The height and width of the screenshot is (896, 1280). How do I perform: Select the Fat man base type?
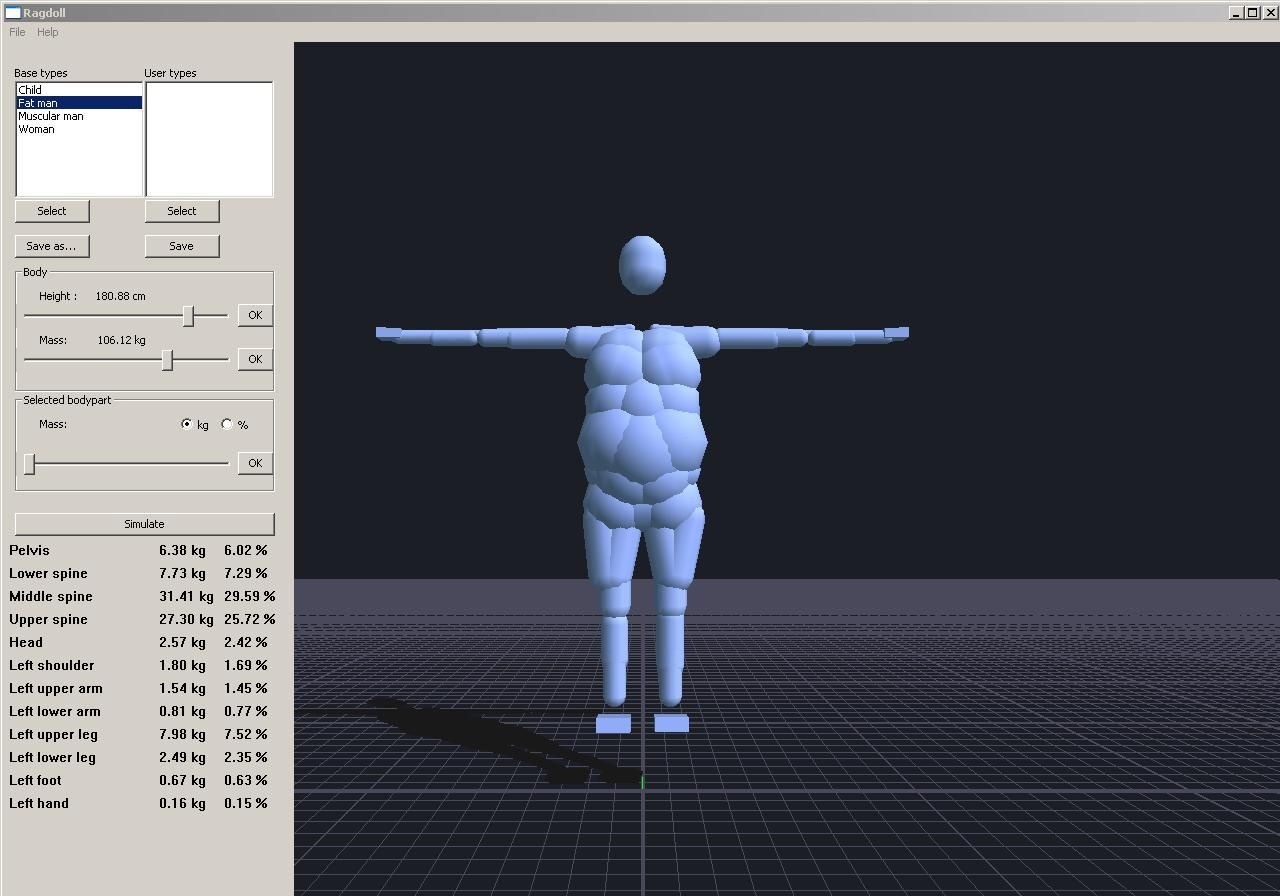tap(38, 103)
